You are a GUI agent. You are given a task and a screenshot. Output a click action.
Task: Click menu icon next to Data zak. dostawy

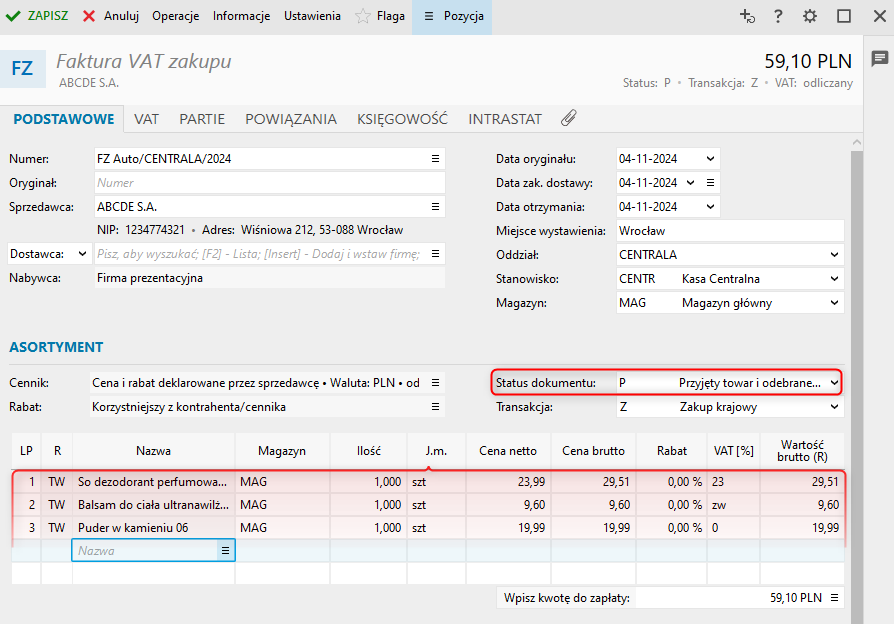pos(709,183)
